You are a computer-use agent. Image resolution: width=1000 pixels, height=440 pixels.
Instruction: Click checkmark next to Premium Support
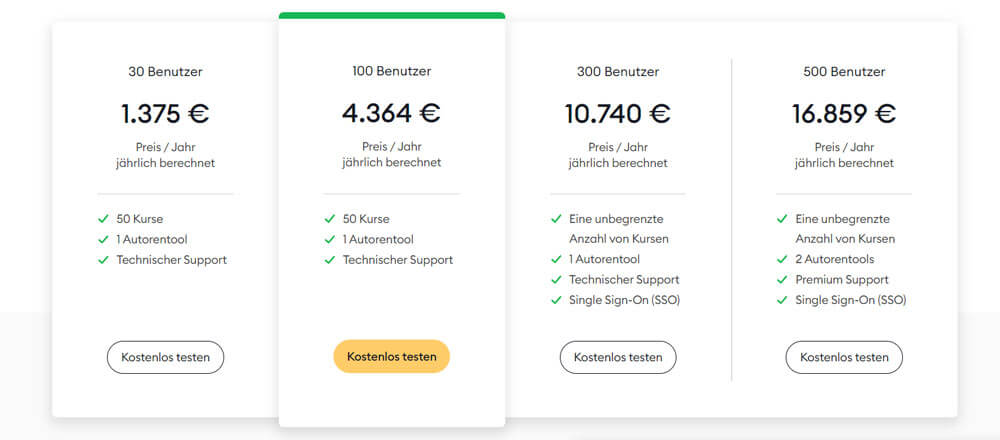782,280
